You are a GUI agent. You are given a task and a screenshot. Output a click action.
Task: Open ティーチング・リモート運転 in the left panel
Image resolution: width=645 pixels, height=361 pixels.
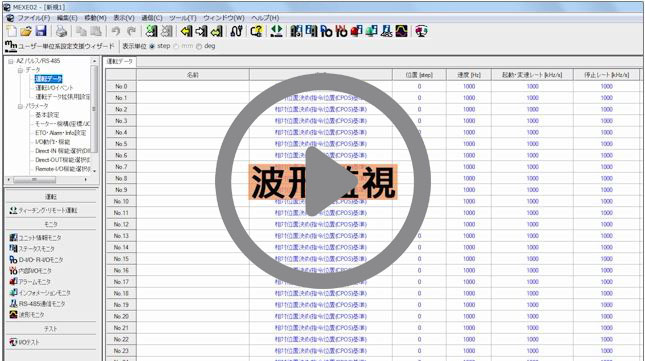pyautogui.click(x=43, y=211)
